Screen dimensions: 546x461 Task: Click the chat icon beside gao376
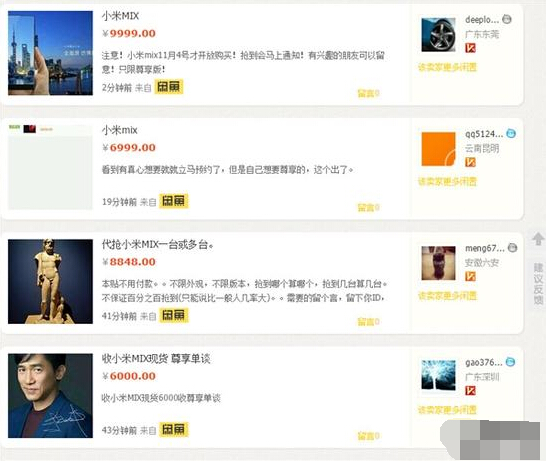tap(510, 362)
